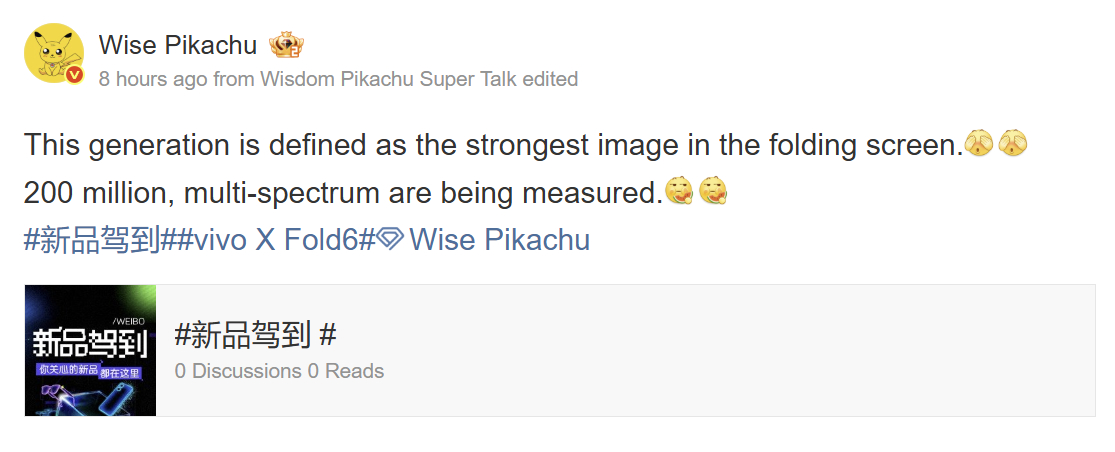Image resolution: width=1115 pixels, height=452 pixels.
Task: Open the Wise Pikachu username link
Action: (x=177, y=45)
